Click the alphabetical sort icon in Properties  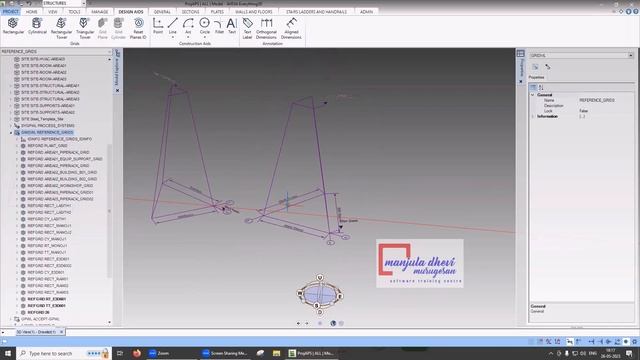click(x=541, y=87)
